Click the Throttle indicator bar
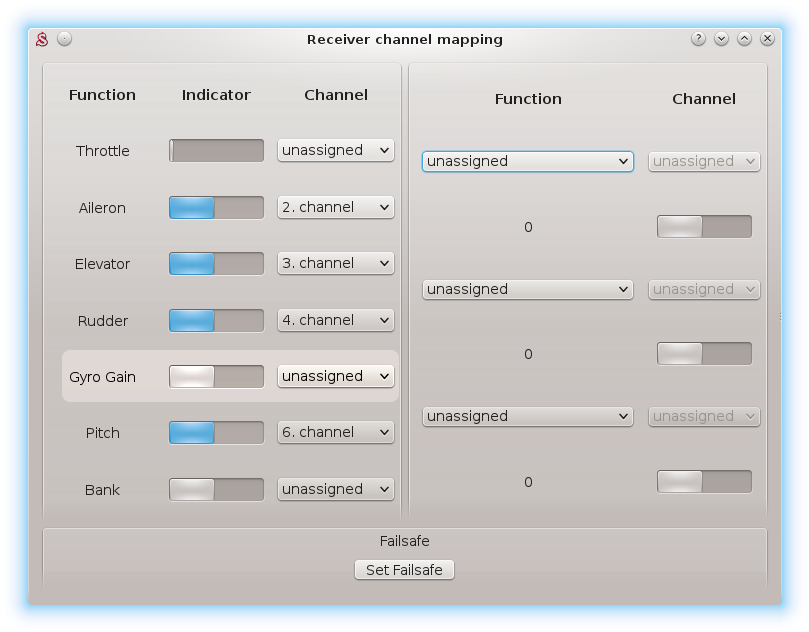809x632 pixels. tap(216, 150)
